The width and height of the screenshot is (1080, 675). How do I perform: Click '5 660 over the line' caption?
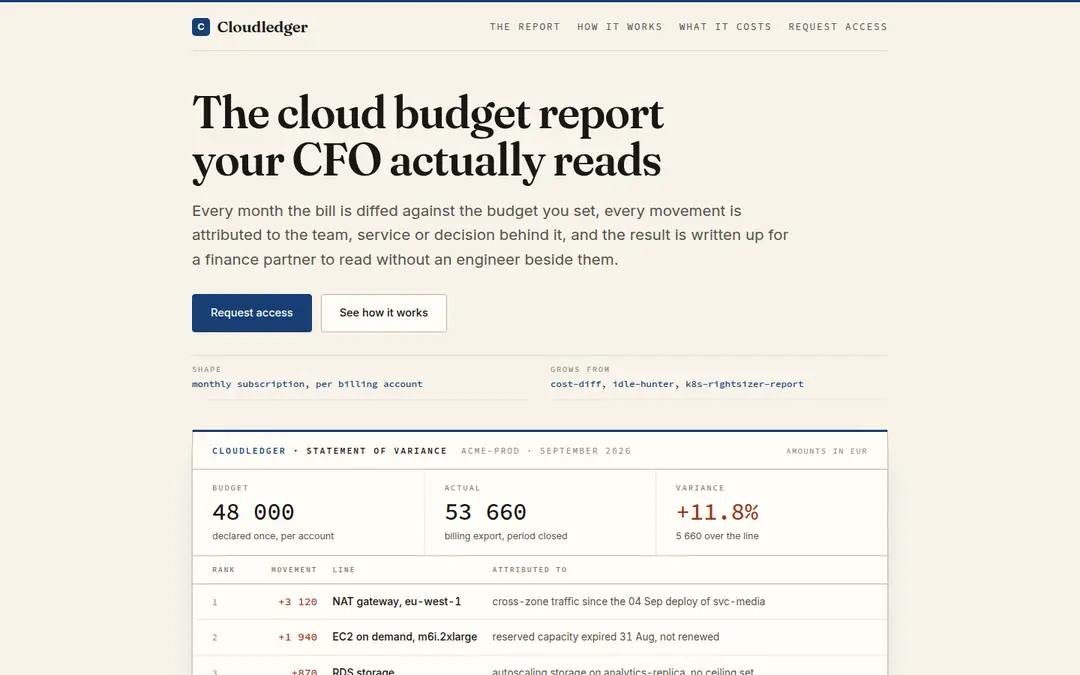717,536
